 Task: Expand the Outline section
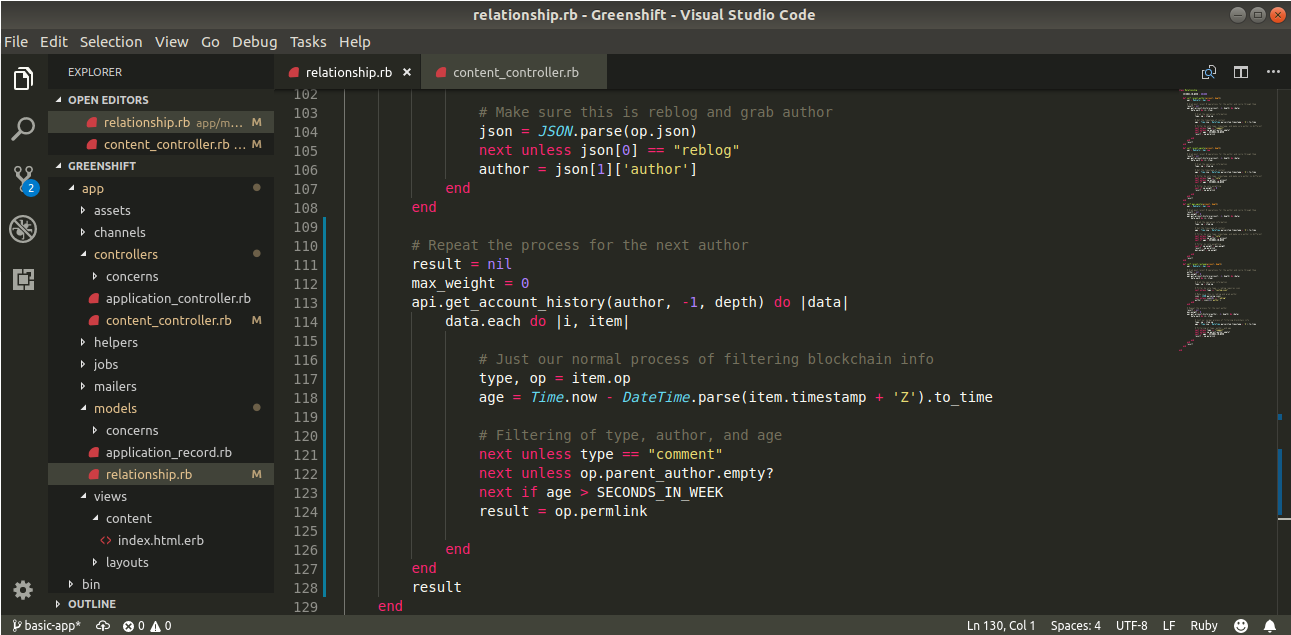pyautogui.click(x=161, y=604)
